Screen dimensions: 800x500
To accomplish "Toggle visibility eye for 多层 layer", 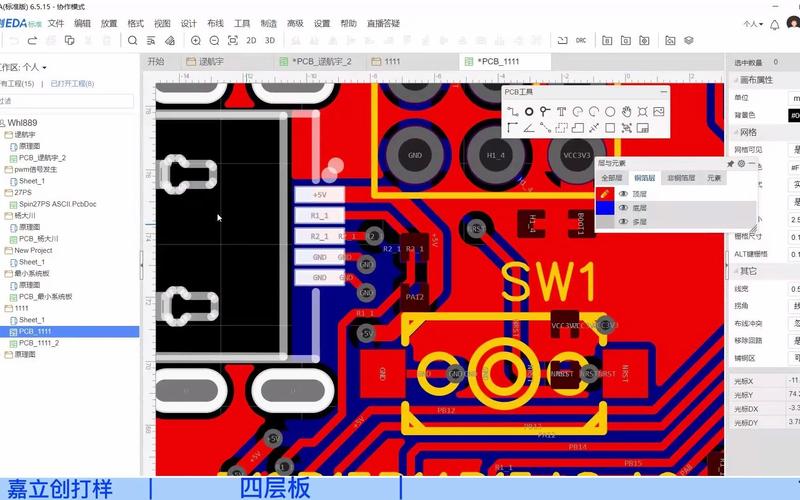I will [x=623, y=221].
